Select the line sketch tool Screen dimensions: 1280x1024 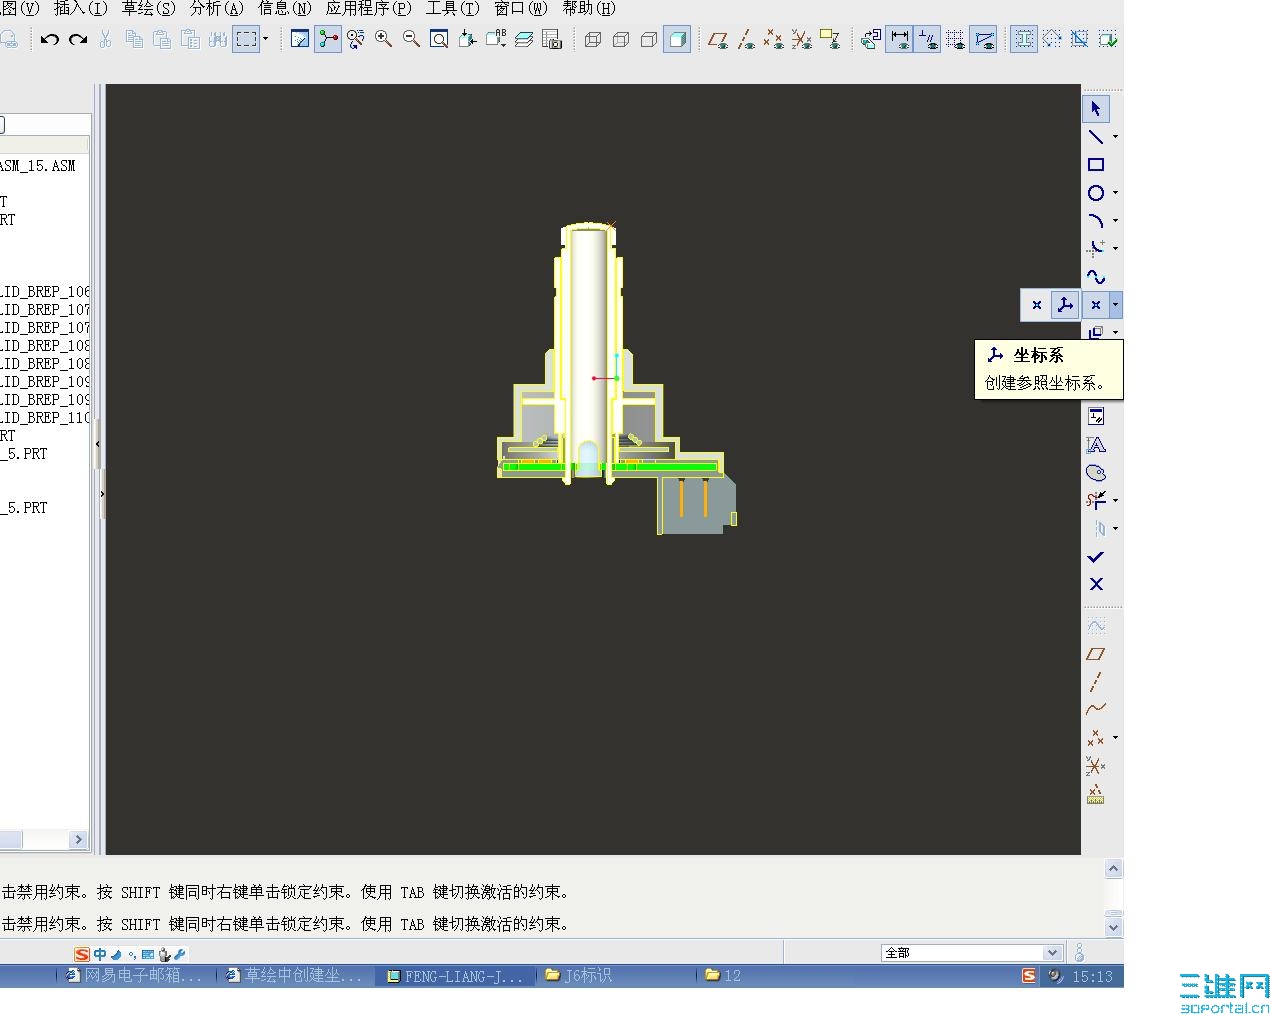pyautogui.click(x=1096, y=136)
